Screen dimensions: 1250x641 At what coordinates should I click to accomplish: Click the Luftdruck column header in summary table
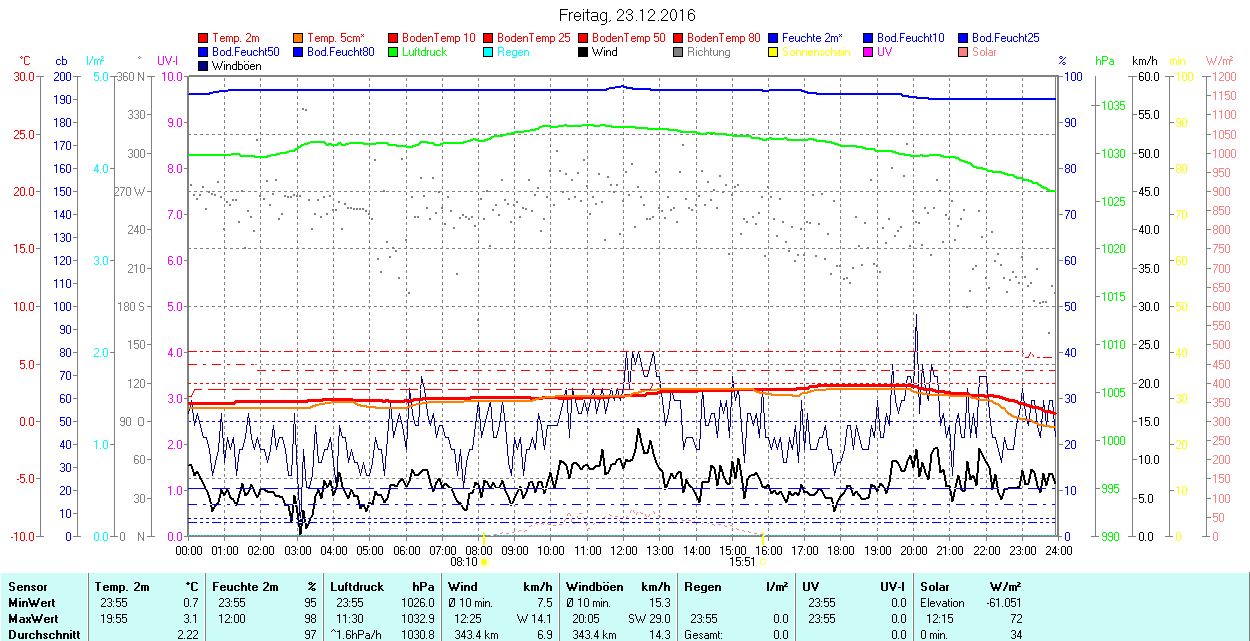[x=357, y=587]
